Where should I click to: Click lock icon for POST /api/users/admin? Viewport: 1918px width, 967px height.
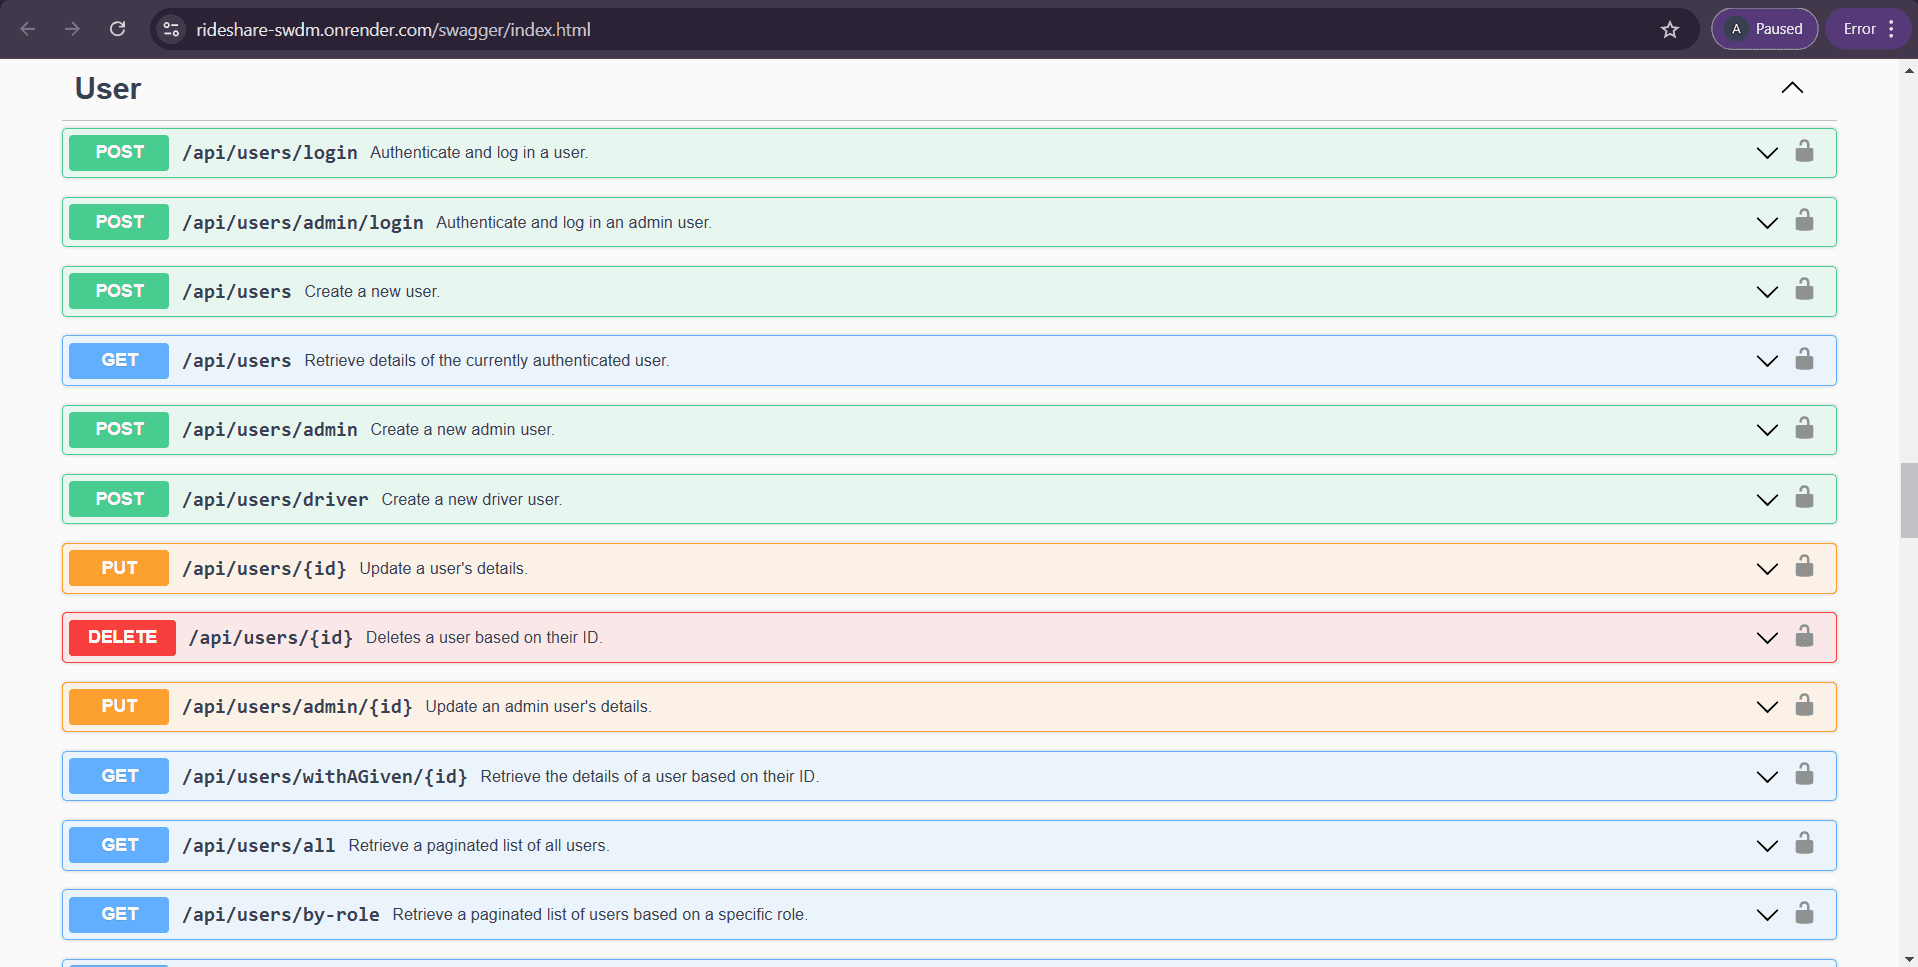point(1804,429)
